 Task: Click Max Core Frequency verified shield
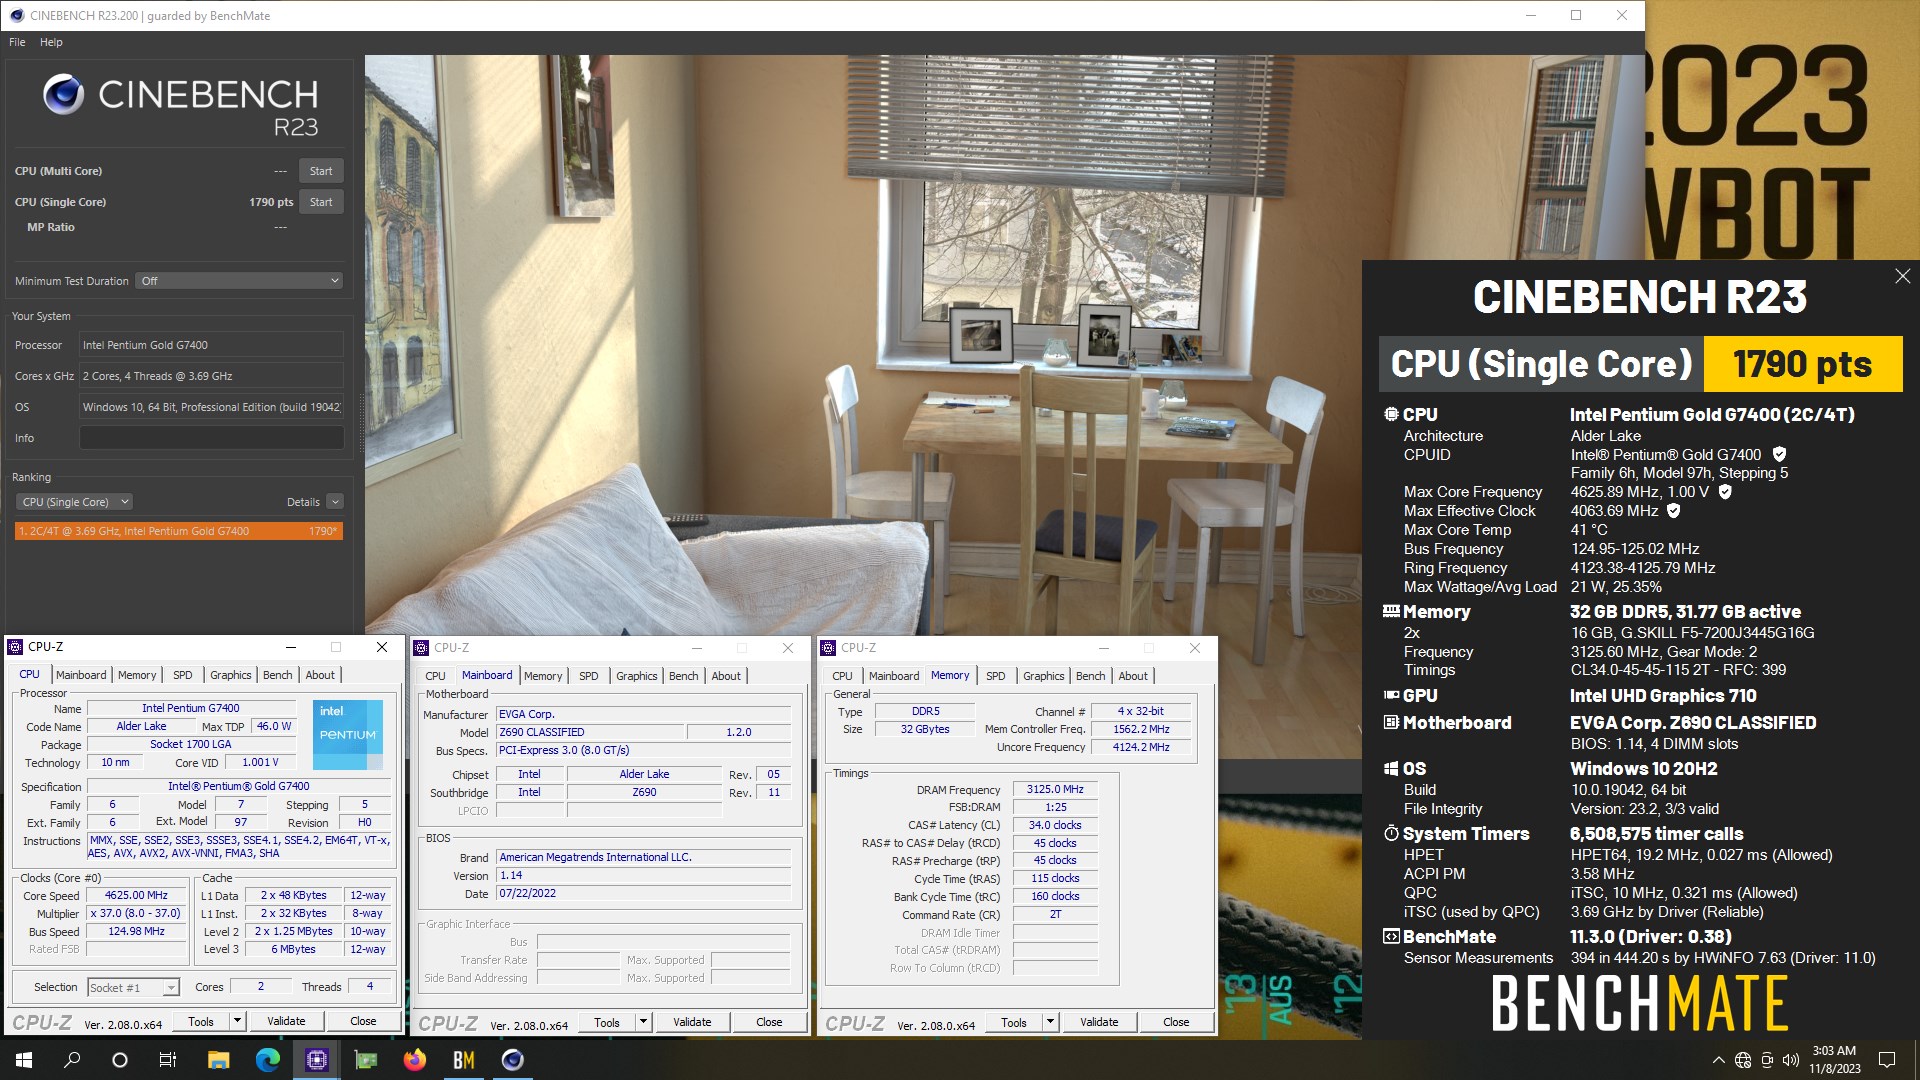pyautogui.click(x=1725, y=492)
